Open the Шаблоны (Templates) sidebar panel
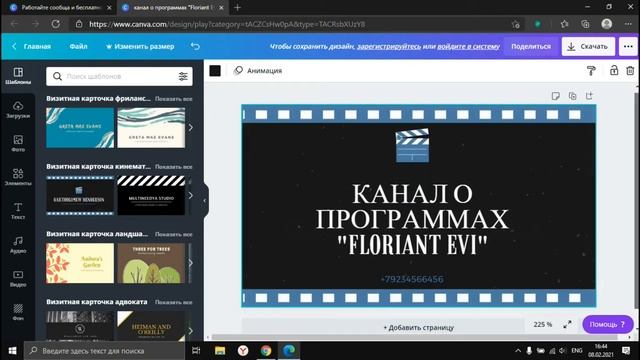This screenshot has width=640, height=360. pyautogui.click(x=18, y=76)
